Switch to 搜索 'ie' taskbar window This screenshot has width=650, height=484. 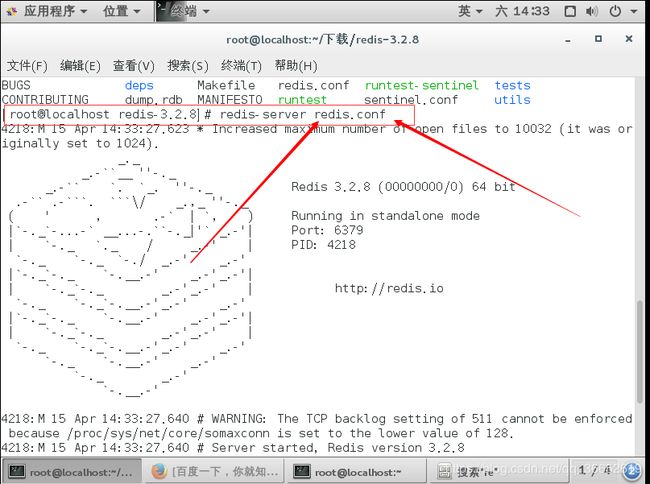tap(499, 472)
